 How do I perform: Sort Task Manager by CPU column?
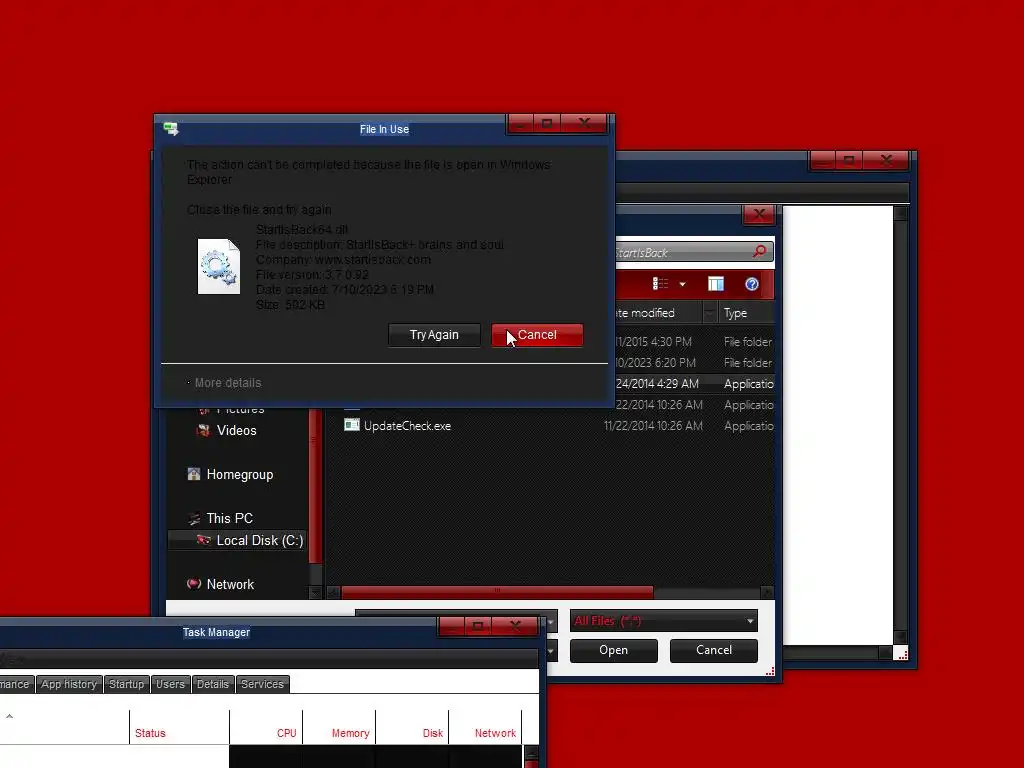[x=266, y=727]
